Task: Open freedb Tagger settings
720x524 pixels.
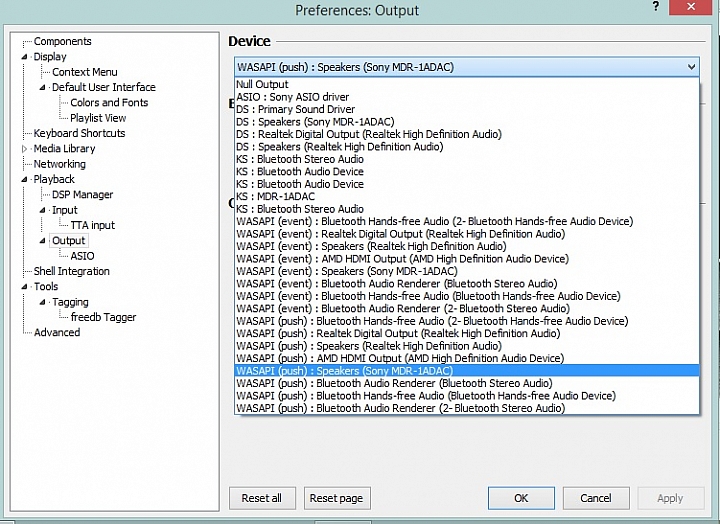Action: pyautogui.click(x=103, y=317)
